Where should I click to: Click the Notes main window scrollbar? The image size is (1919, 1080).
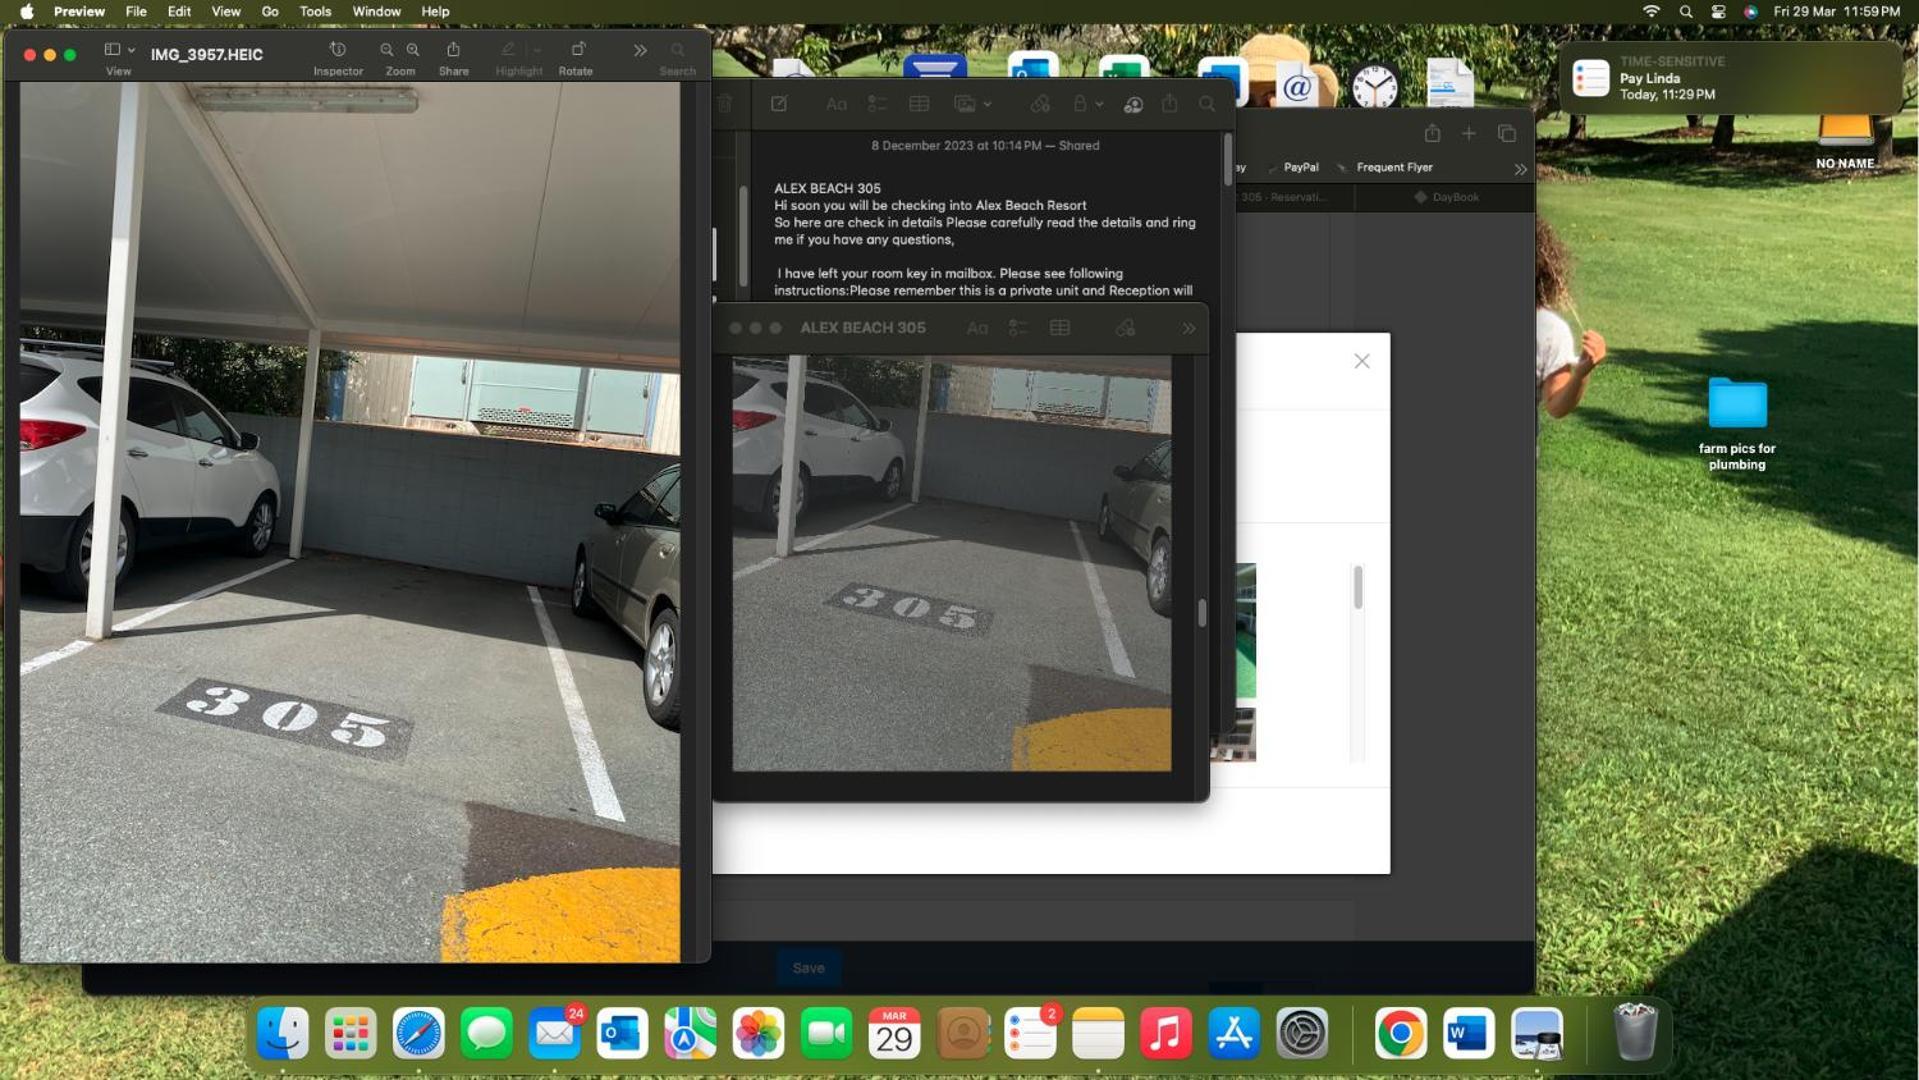coord(1227,160)
